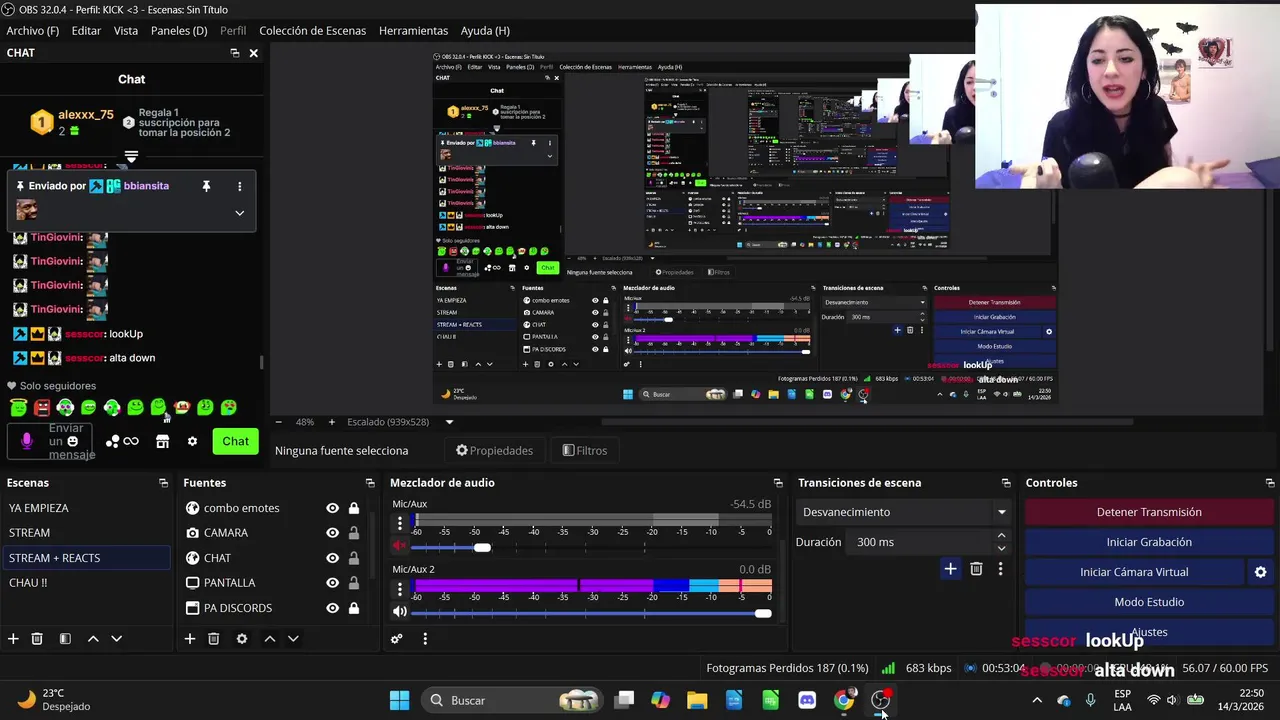Mute the Mic/Aux 2 channel
The width and height of the screenshot is (1280, 720).
[x=400, y=611]
